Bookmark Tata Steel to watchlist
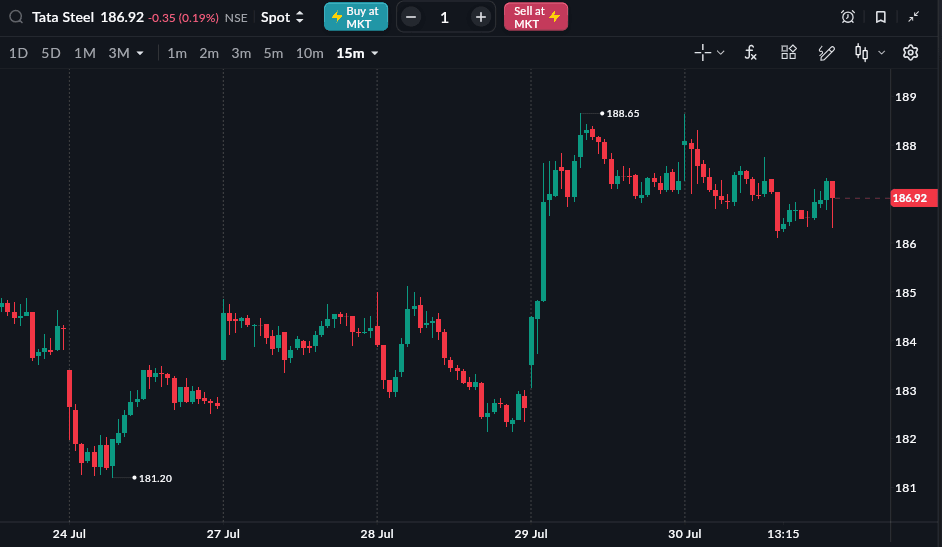This screenshot has width=942, height=547. (x=881, y=17)
